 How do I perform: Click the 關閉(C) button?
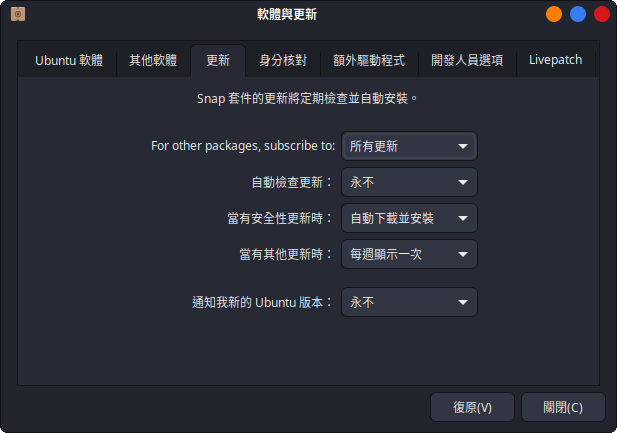coord(563,407)
